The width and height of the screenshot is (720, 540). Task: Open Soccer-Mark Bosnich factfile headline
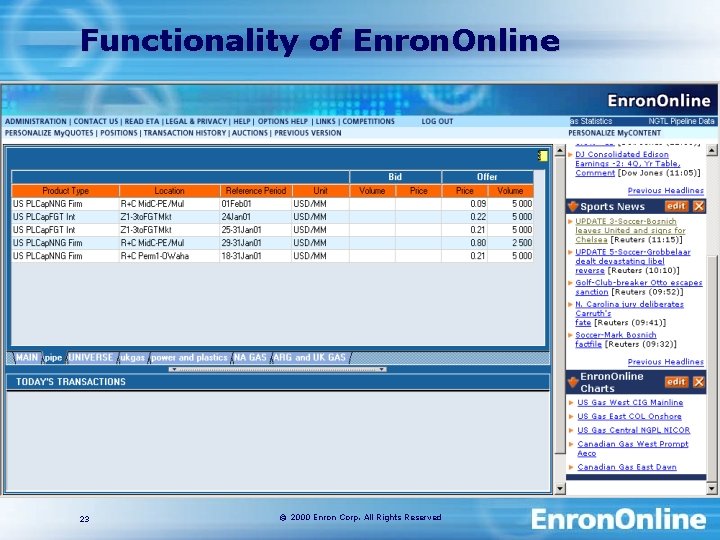coord(615,339)
